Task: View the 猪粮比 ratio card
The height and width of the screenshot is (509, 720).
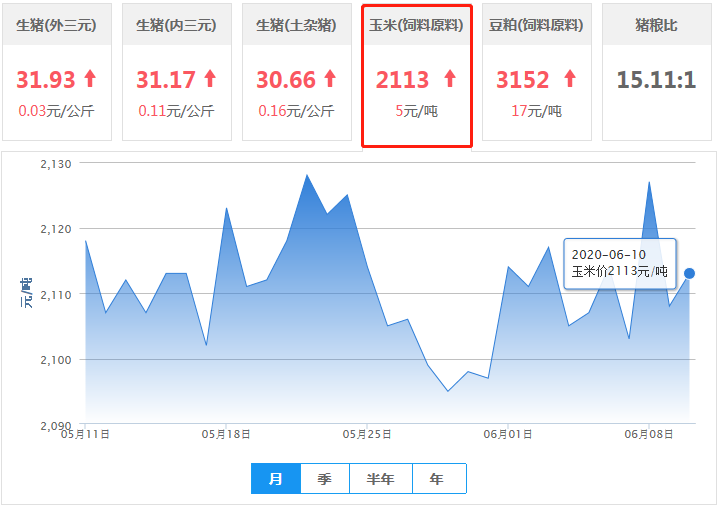Action: (656, 25)
